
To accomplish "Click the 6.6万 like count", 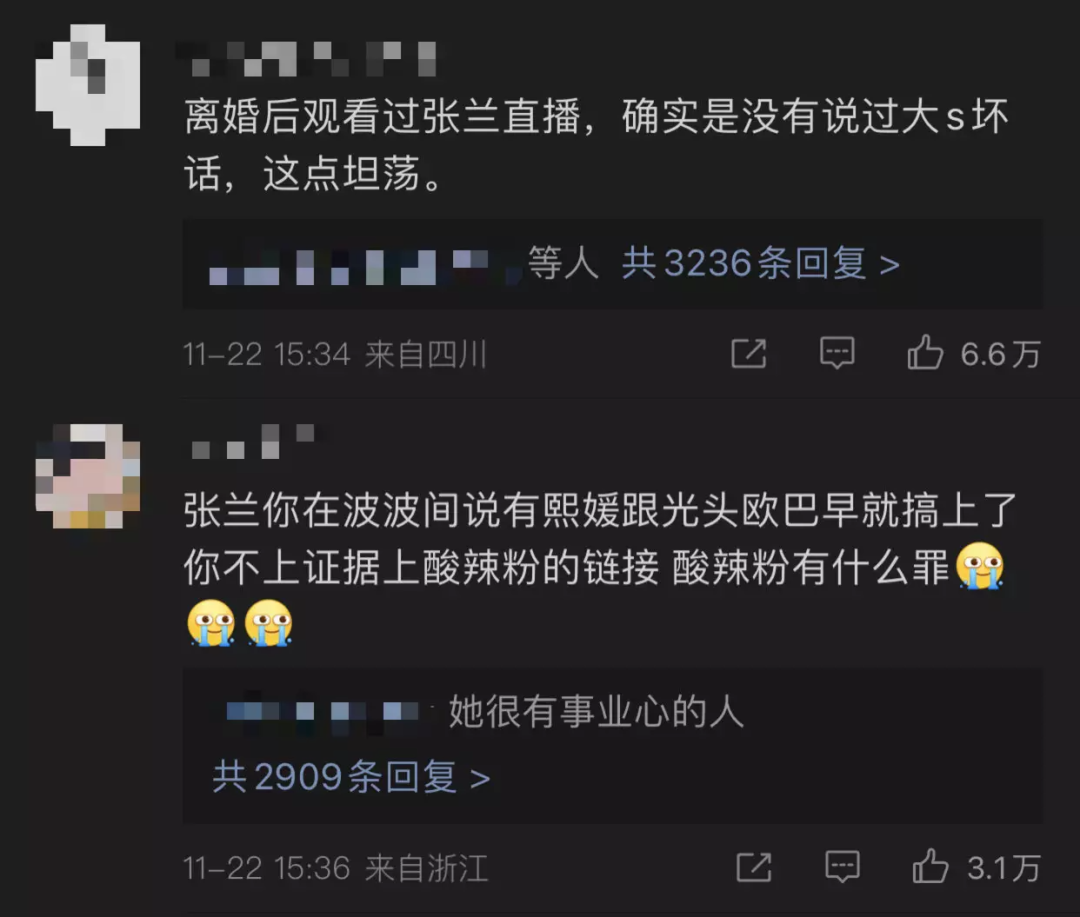I will [x=1001, y=355].
